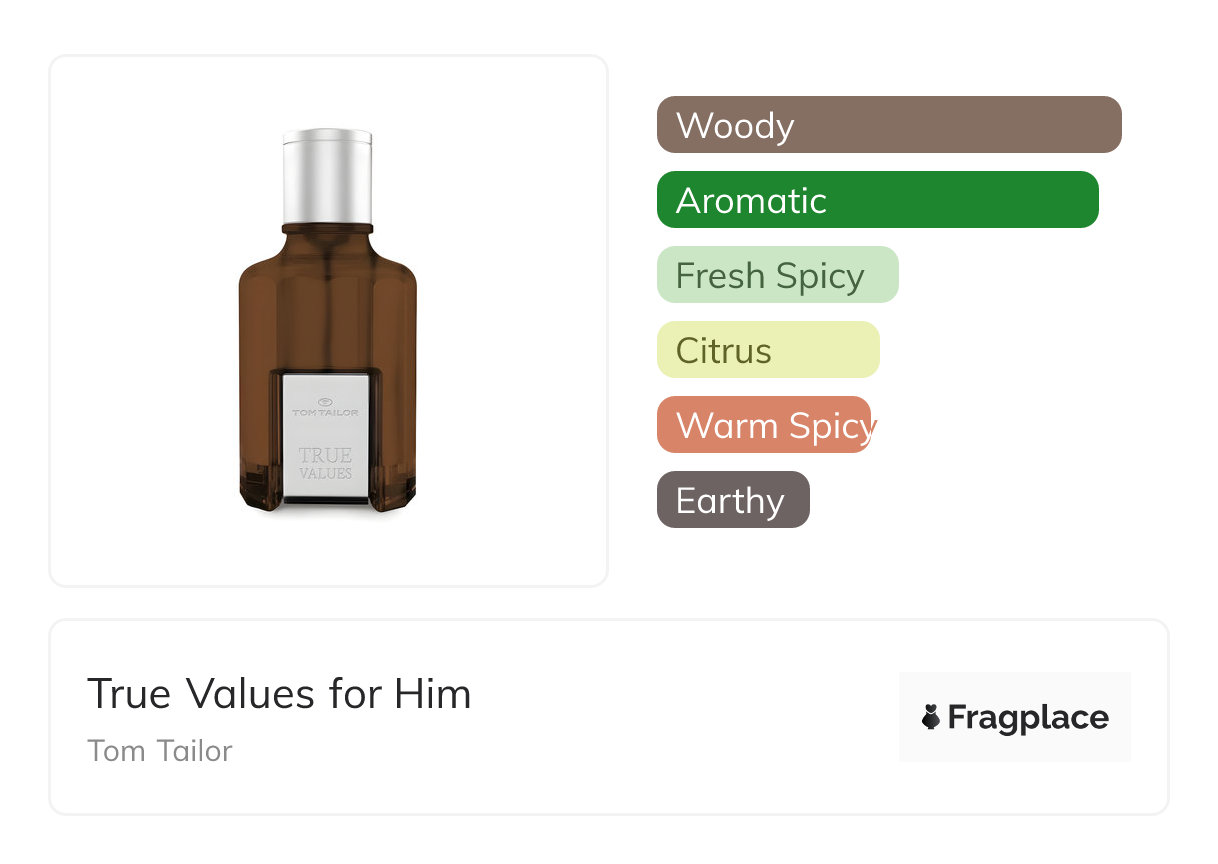Click the bottle neck beneath the cap

[327, 229]
